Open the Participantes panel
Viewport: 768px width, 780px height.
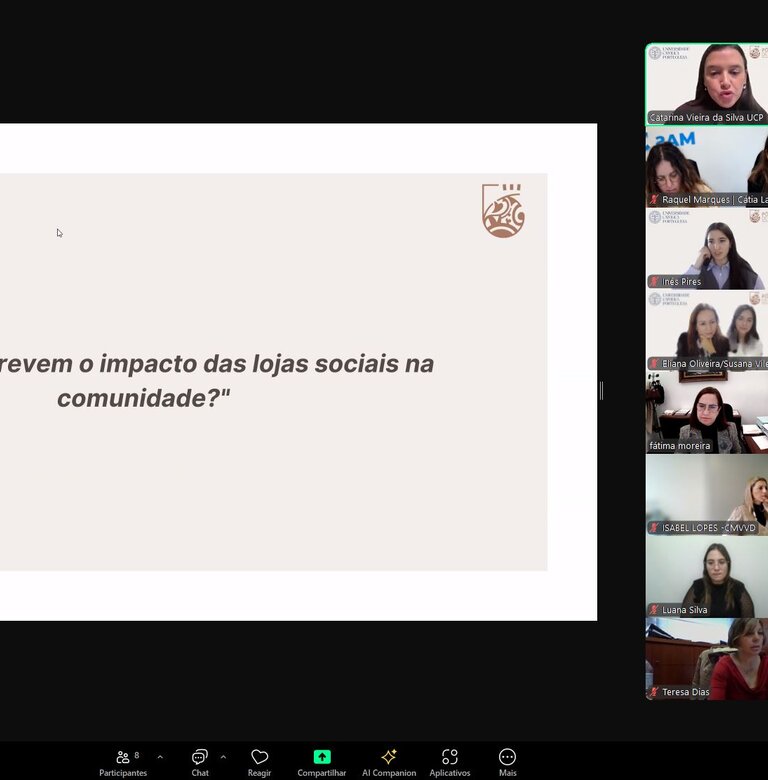tap(123, 760)
